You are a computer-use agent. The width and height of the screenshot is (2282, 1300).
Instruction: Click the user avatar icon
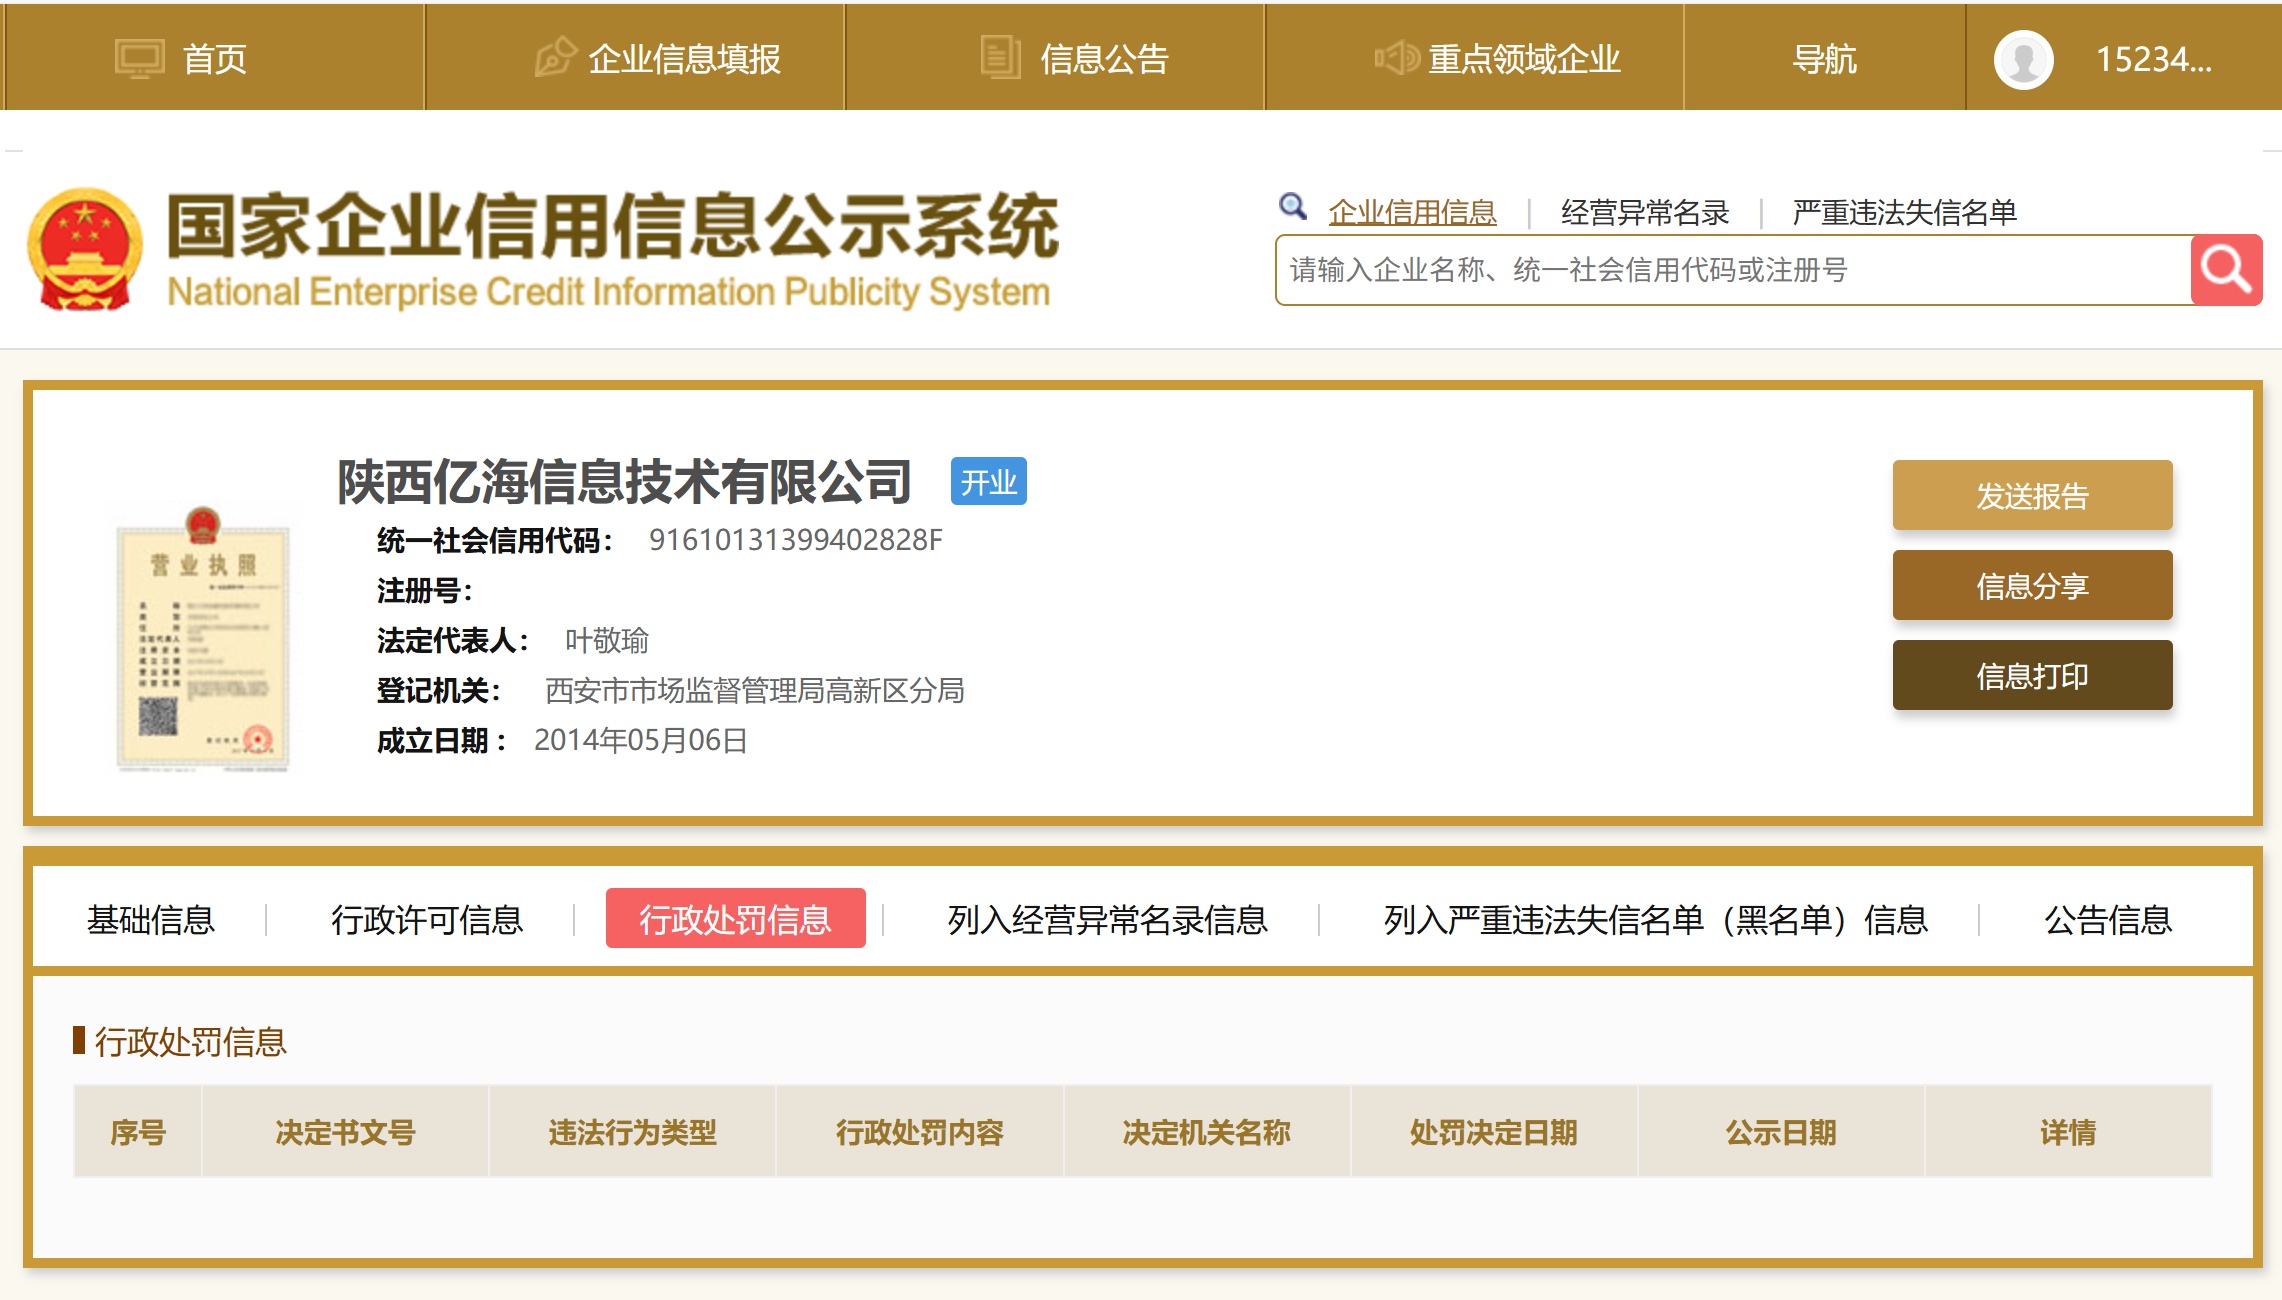point(2023,60)
